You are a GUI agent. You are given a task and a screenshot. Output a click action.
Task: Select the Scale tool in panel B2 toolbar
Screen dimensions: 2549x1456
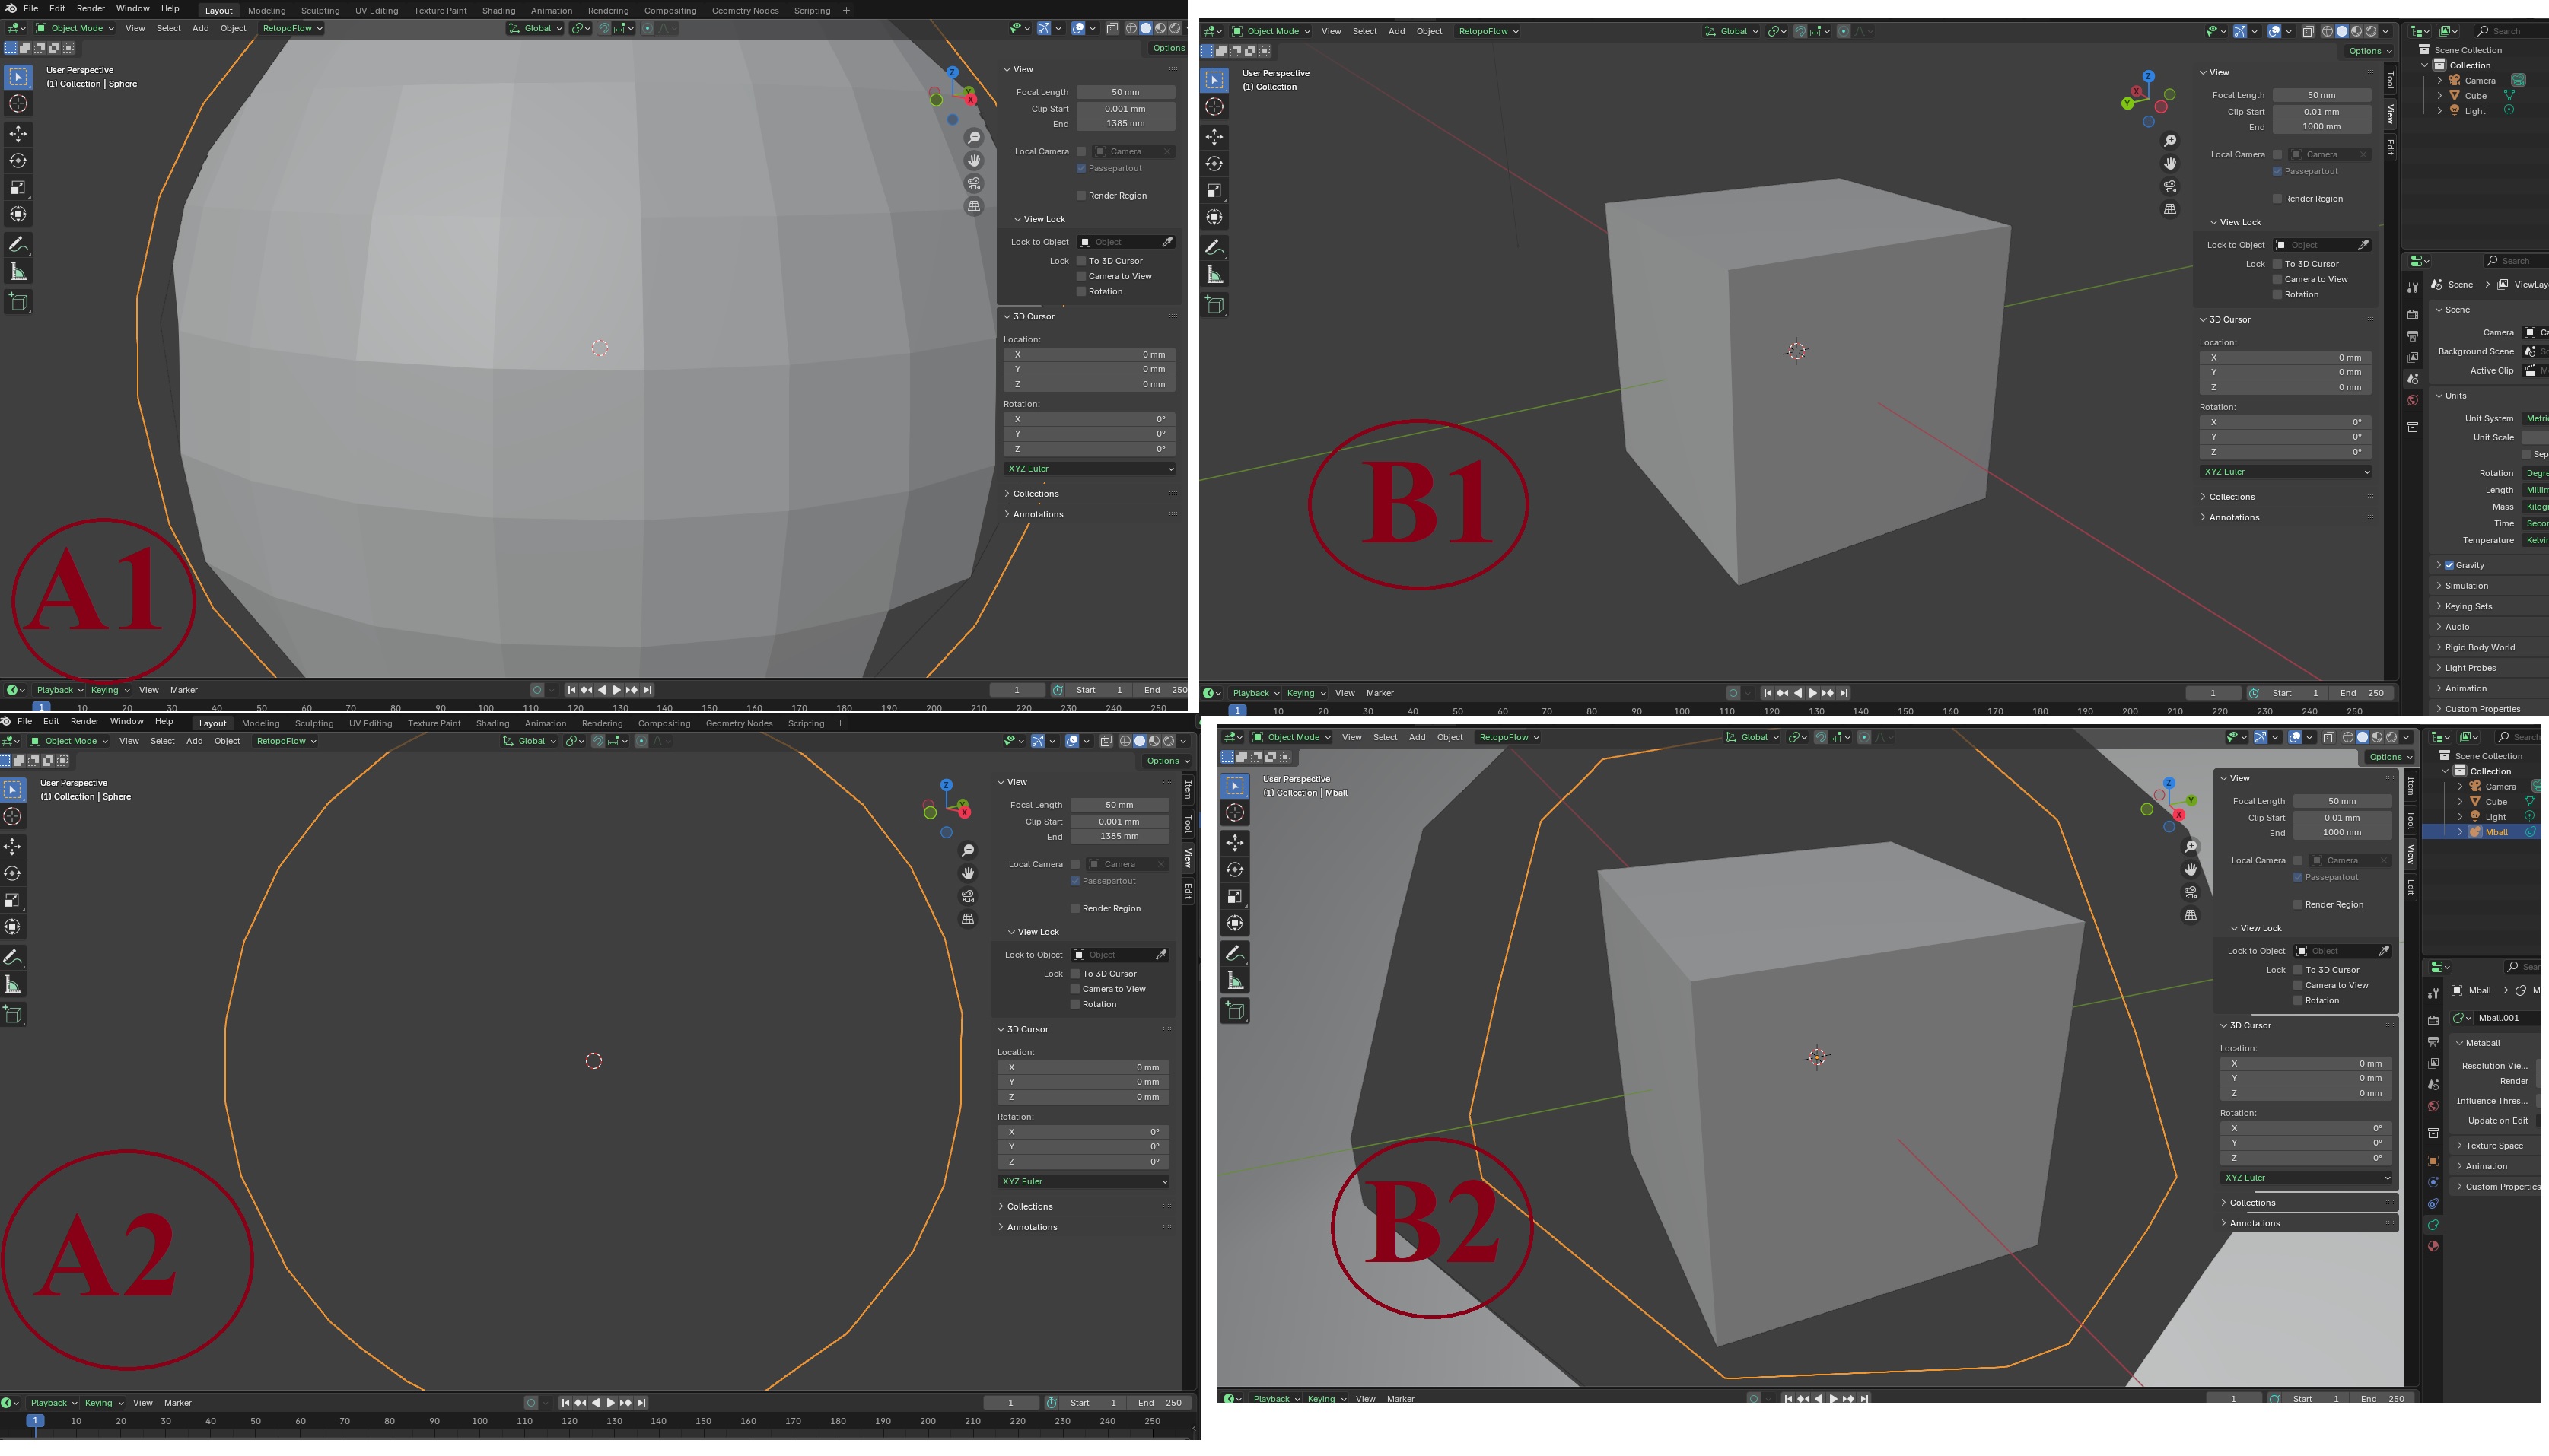[x=1235, y=897]
